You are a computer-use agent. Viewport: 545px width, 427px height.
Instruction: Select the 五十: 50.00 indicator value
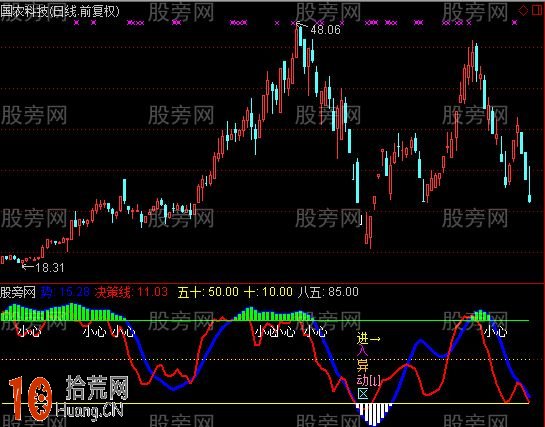point(208,292)
